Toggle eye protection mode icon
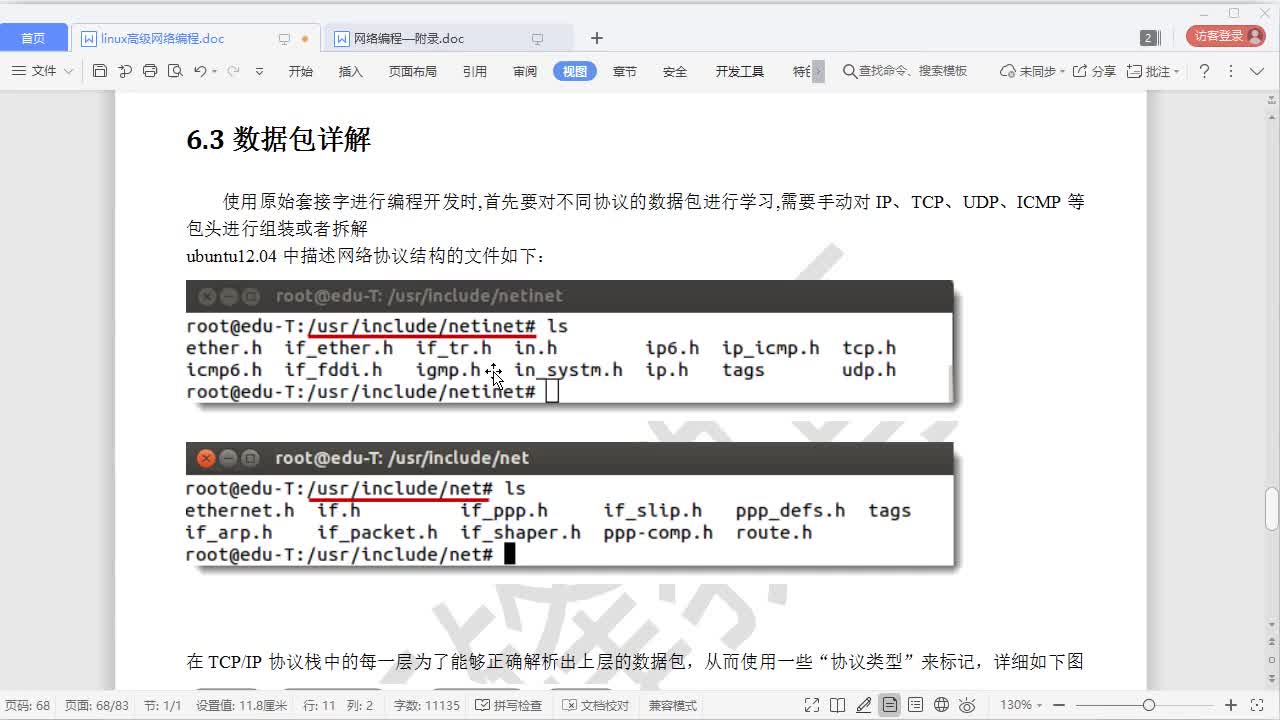Viewport: 1280px width, 720px height. tap(967, 705)
